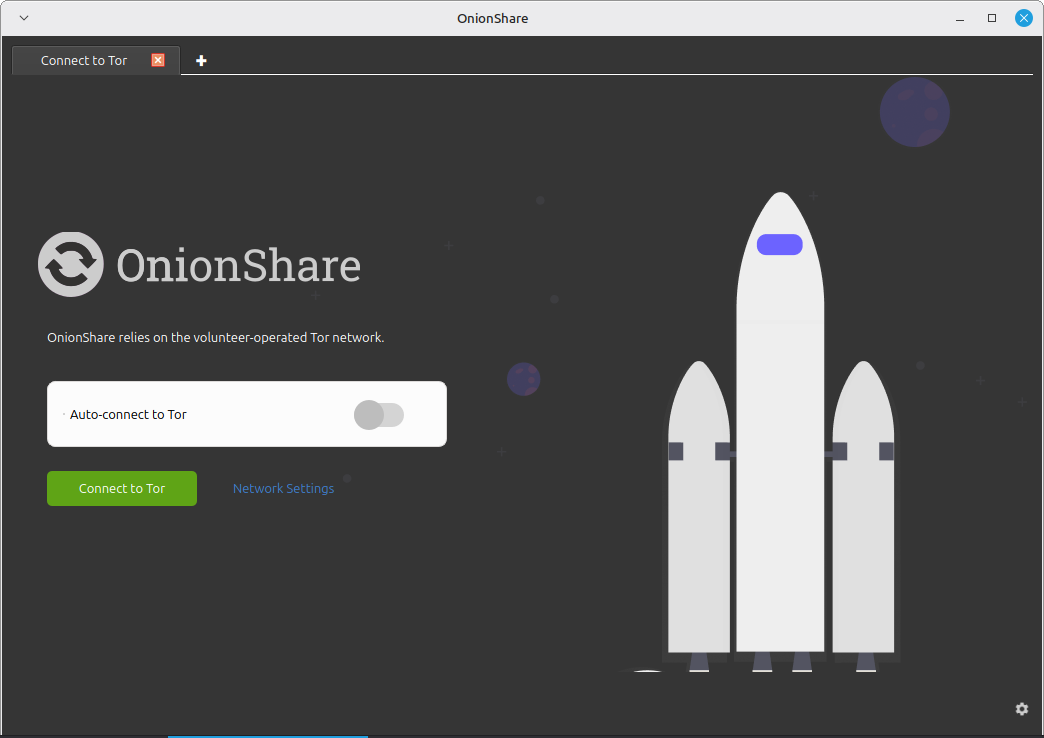Click the white Auto-connect to Tor card

[246, 413]
